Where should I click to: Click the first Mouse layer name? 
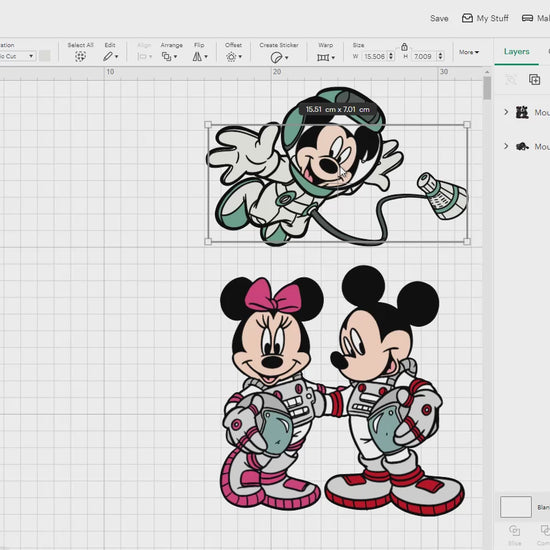coord(542,112)
